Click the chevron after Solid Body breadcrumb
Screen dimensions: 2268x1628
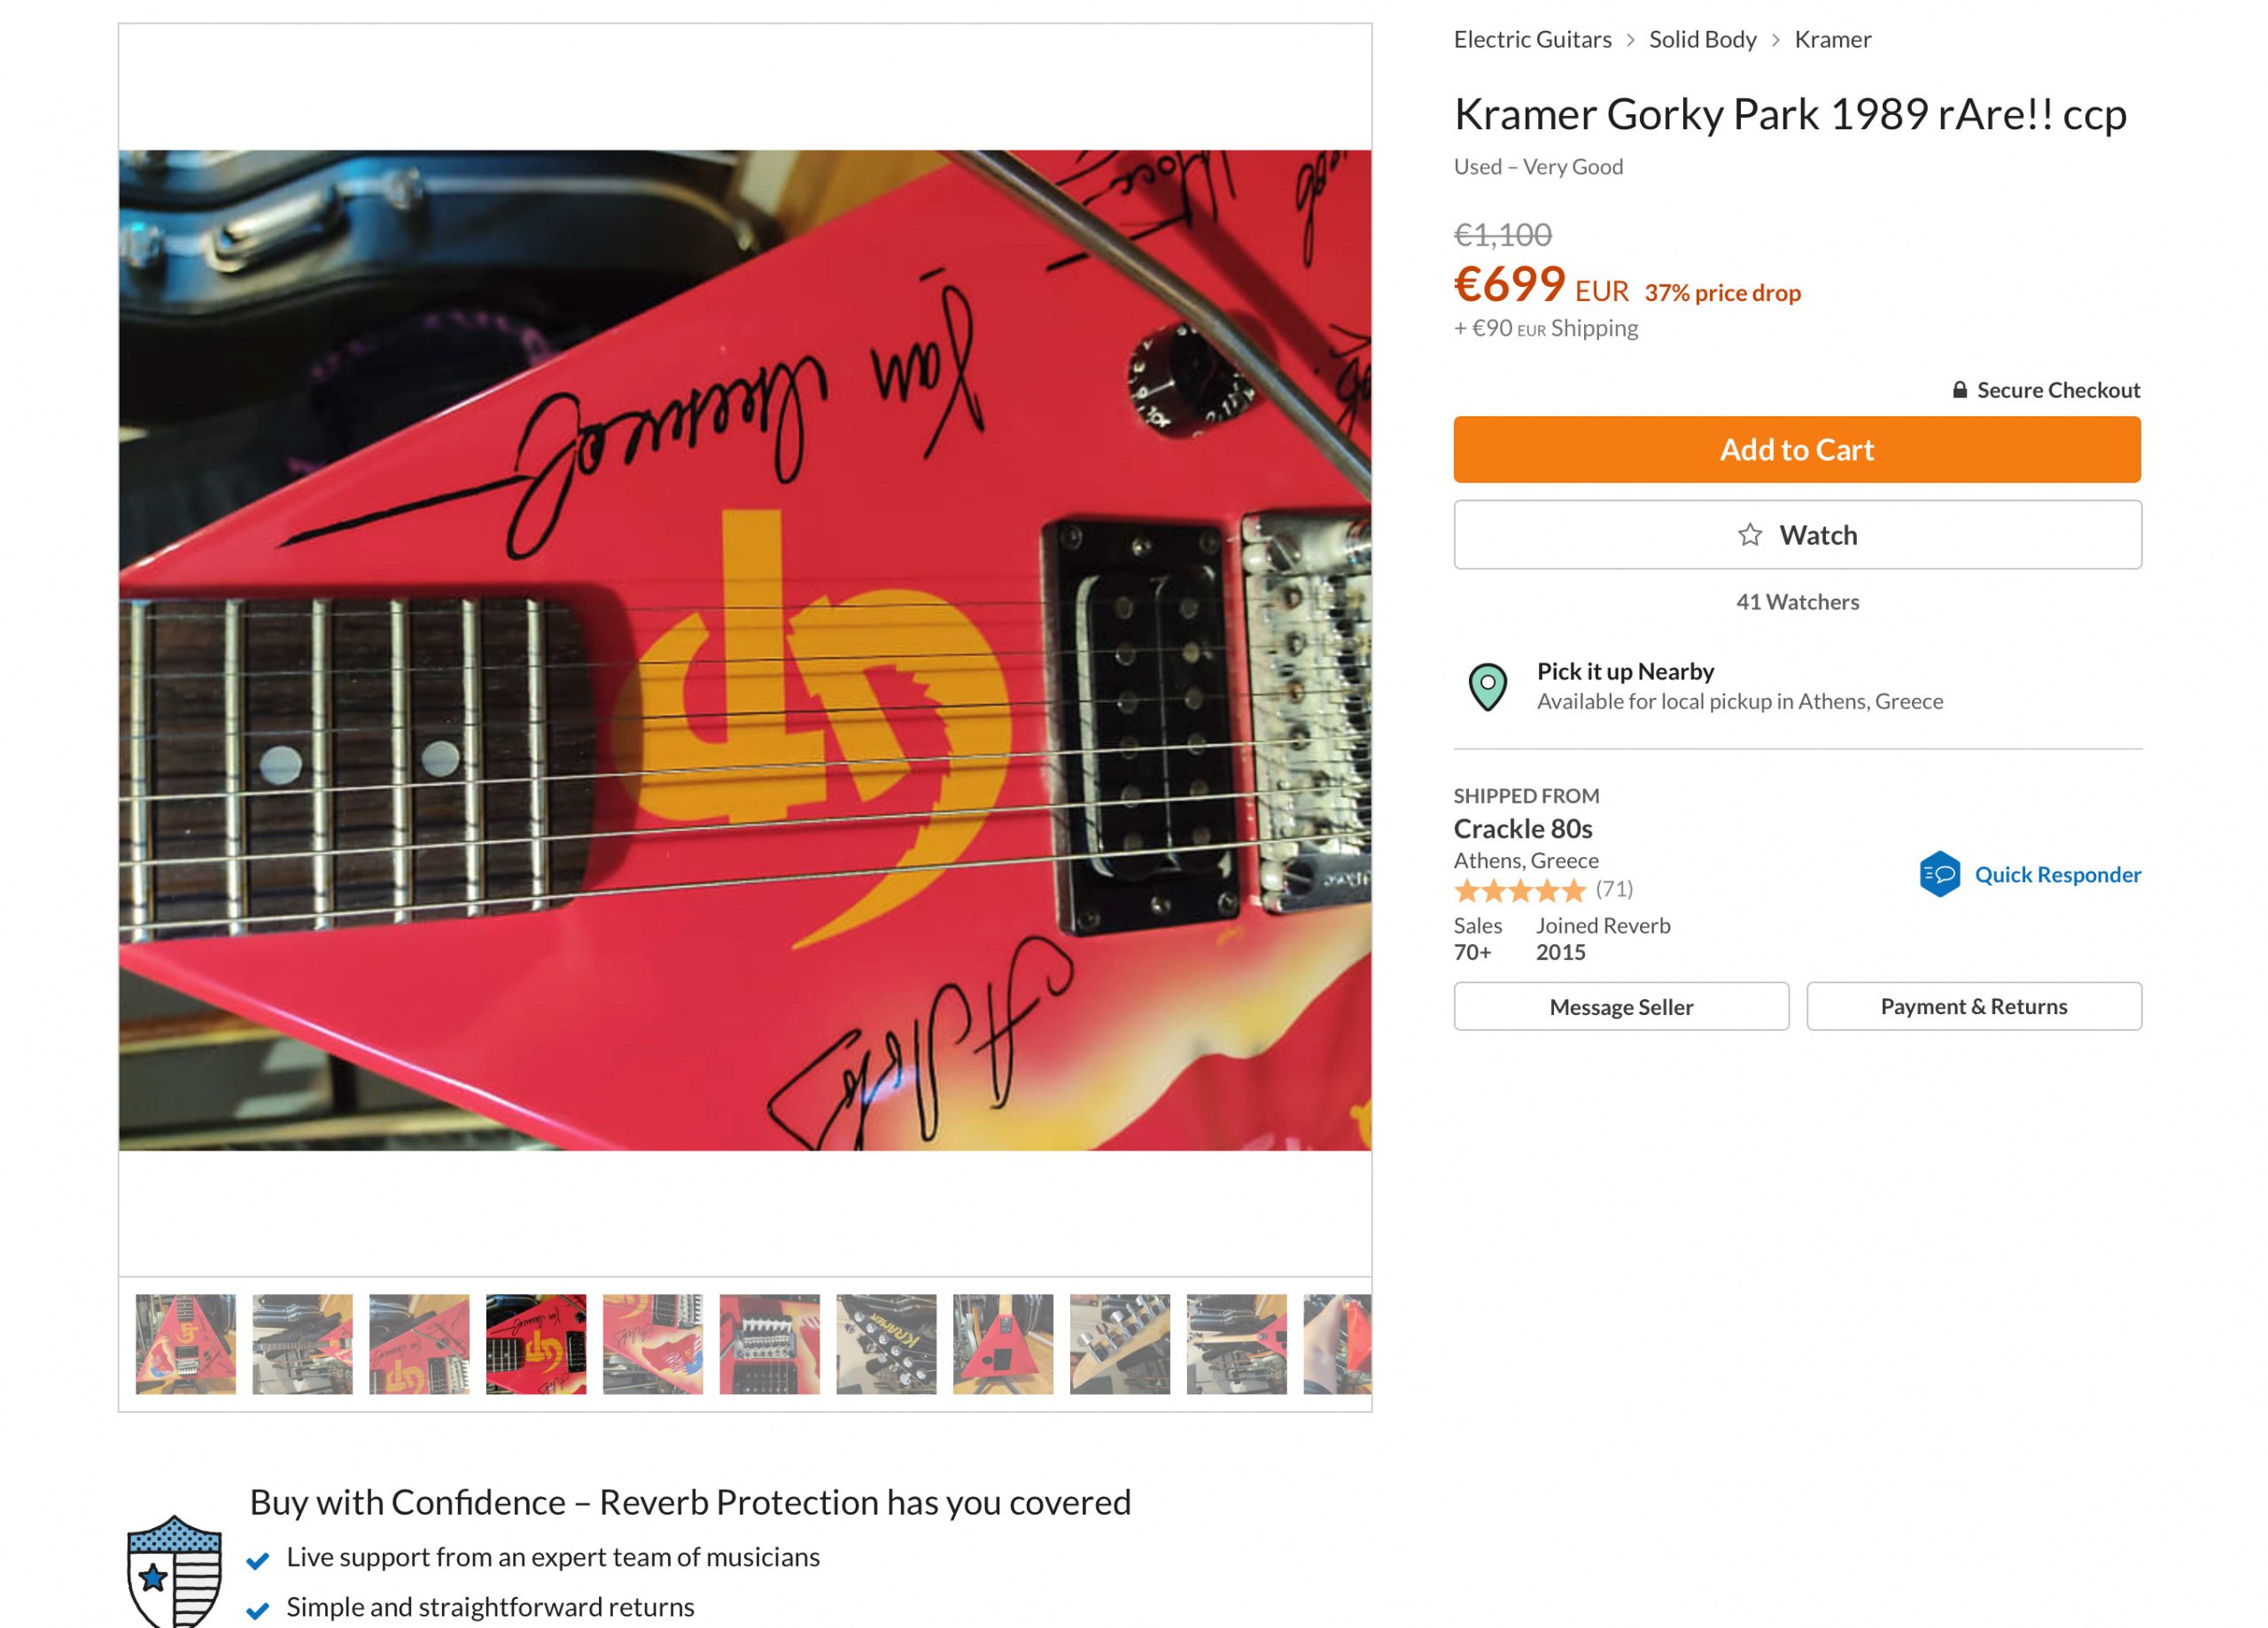pyautogui.click(x=1775, y=40)
